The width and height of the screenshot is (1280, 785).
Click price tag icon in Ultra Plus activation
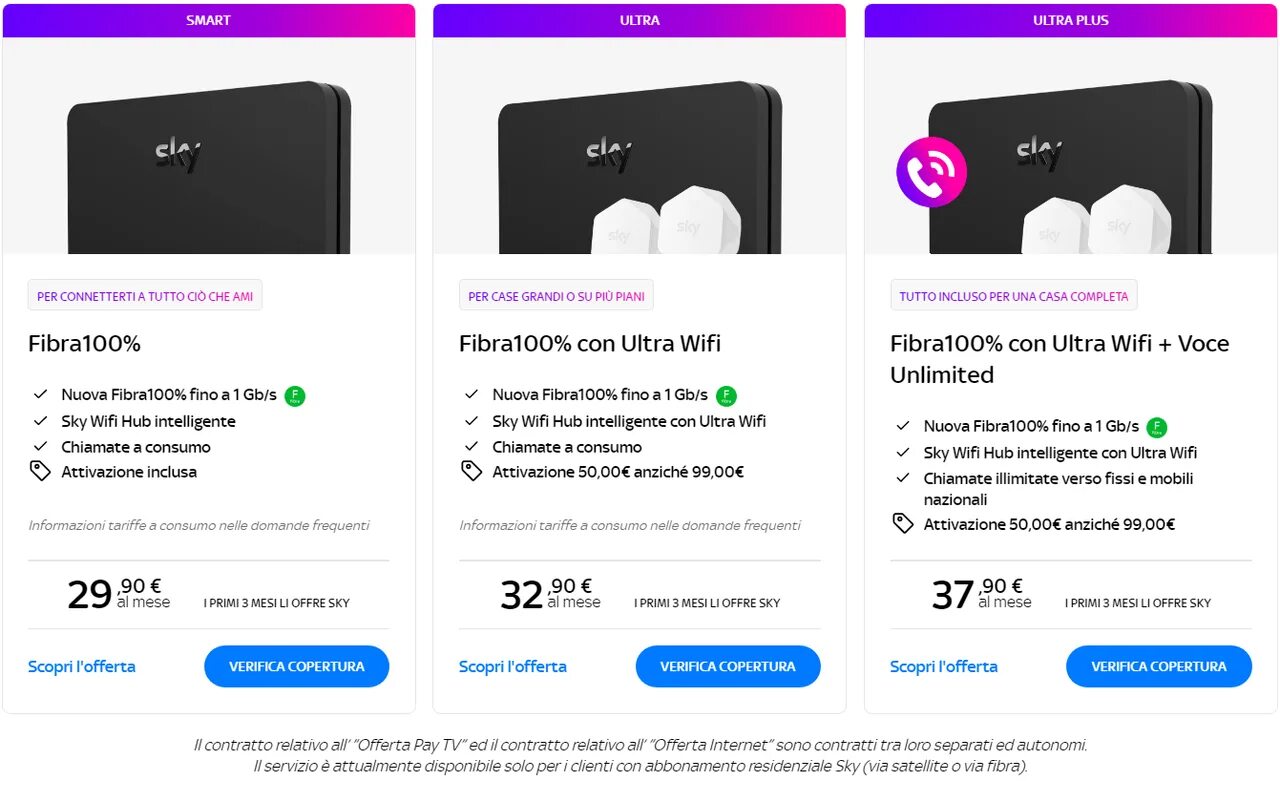point(903,524)
